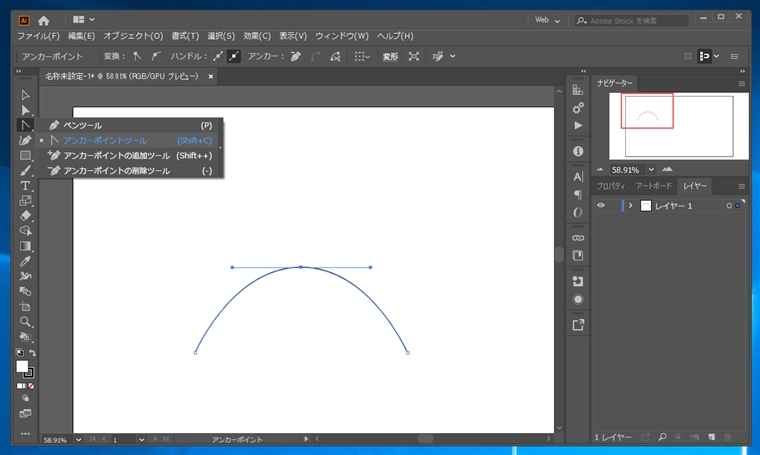Click the swap fill and stroke icon
This screenshot has height=455, width=760.
(x=32, y=353)
